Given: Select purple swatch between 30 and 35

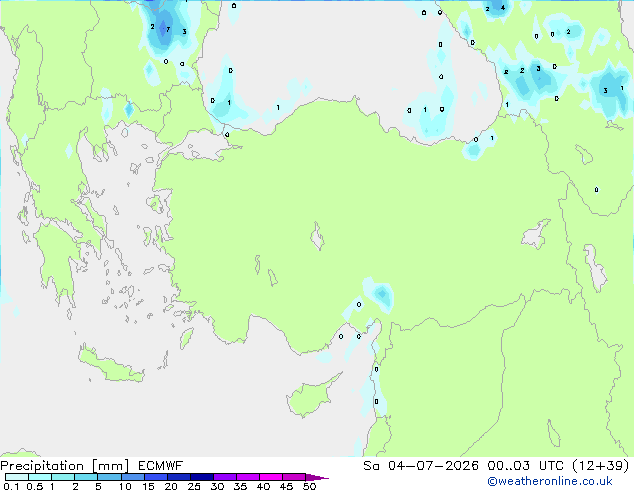Looking at the screenshot, I should 225,477.
